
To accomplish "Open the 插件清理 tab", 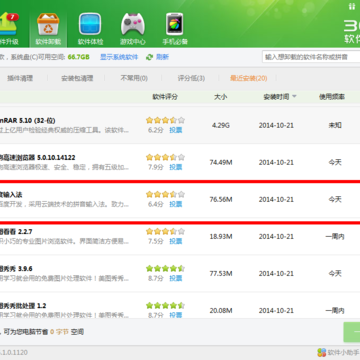I will click(x=20, y=78).
